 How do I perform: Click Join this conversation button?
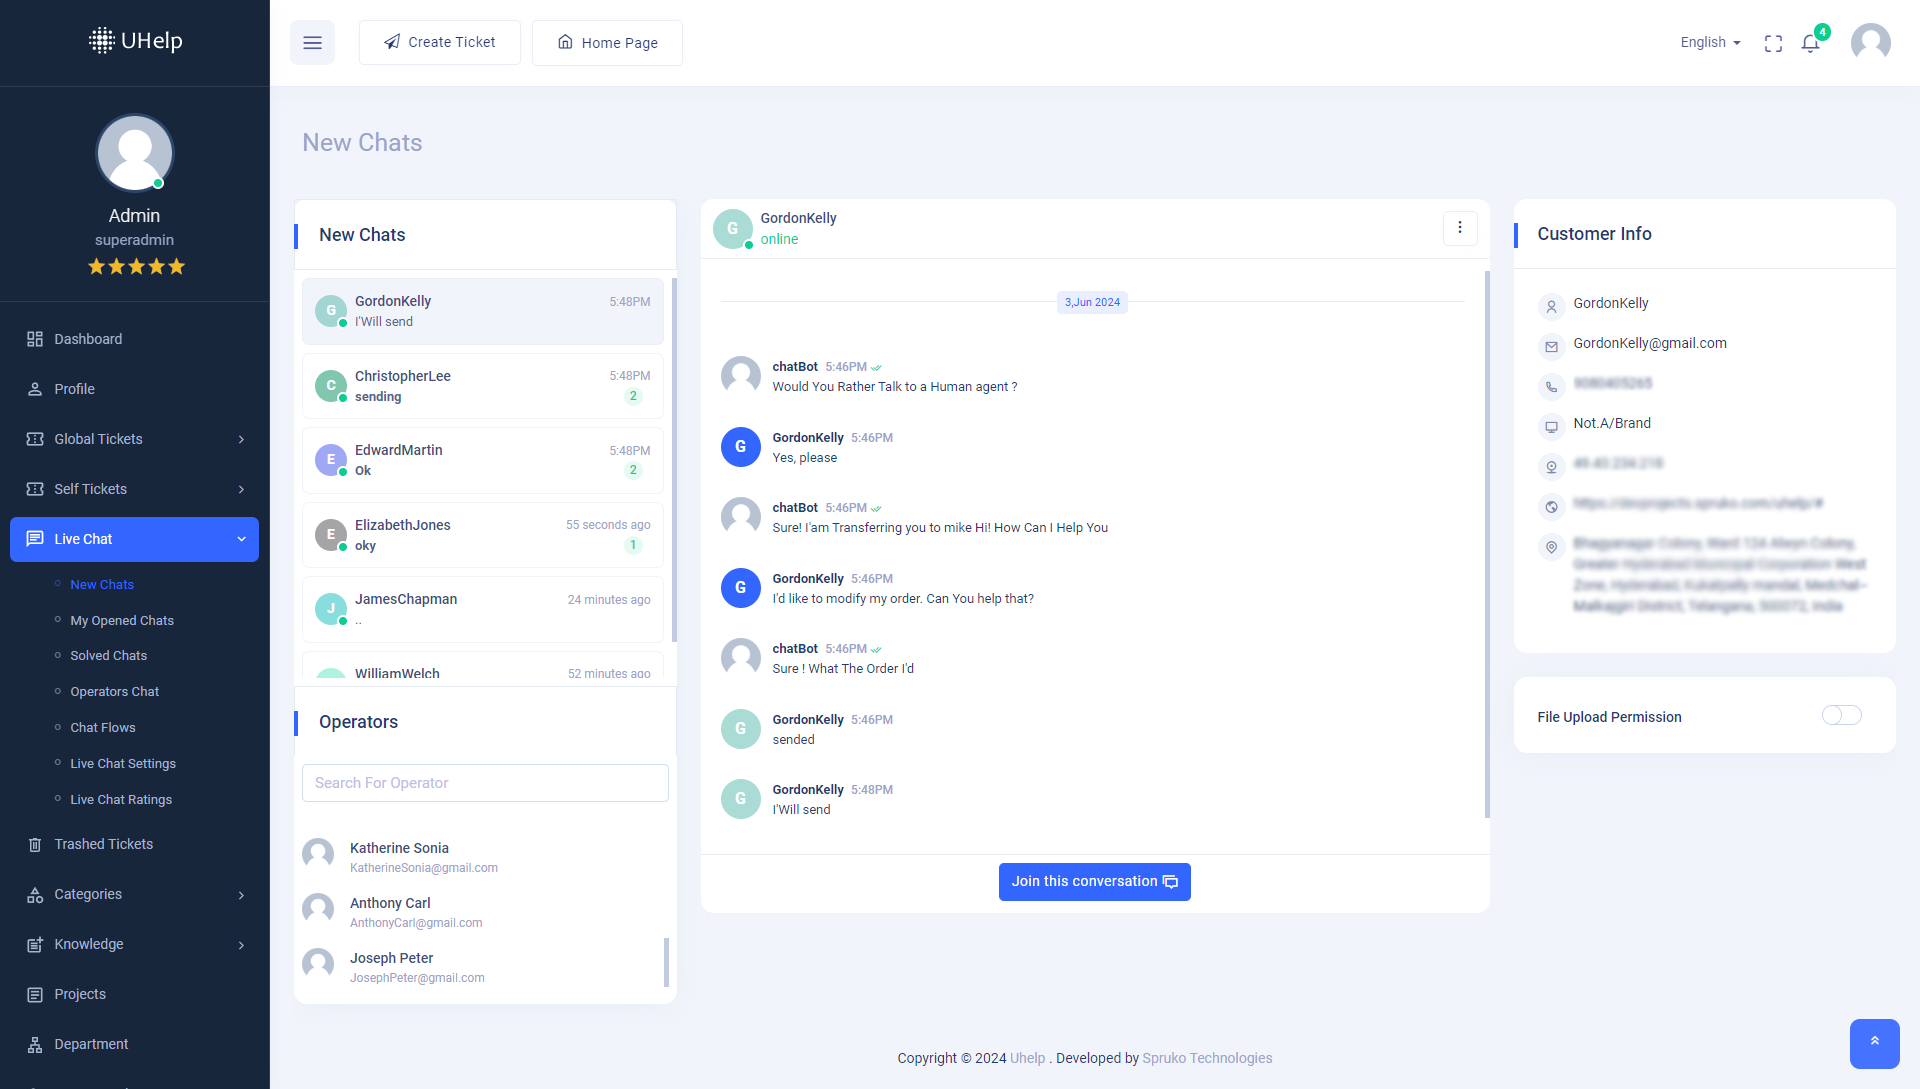pyautogui.click(x=1094, y=881)
